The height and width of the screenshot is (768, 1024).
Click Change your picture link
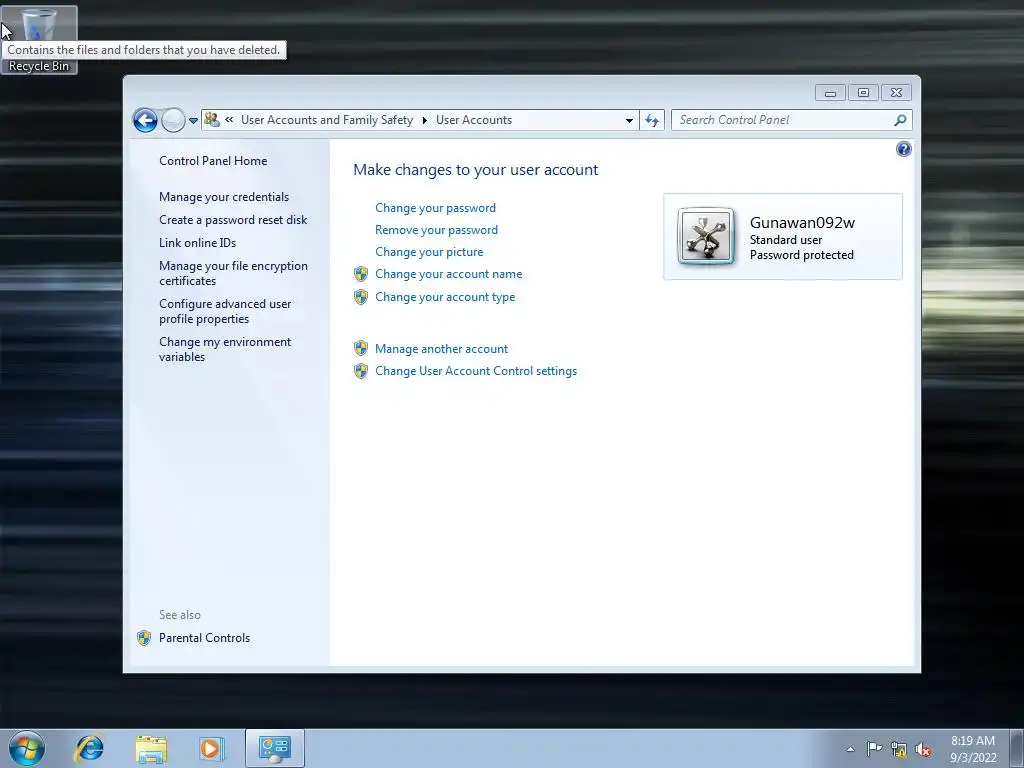[x=429, y=252]
